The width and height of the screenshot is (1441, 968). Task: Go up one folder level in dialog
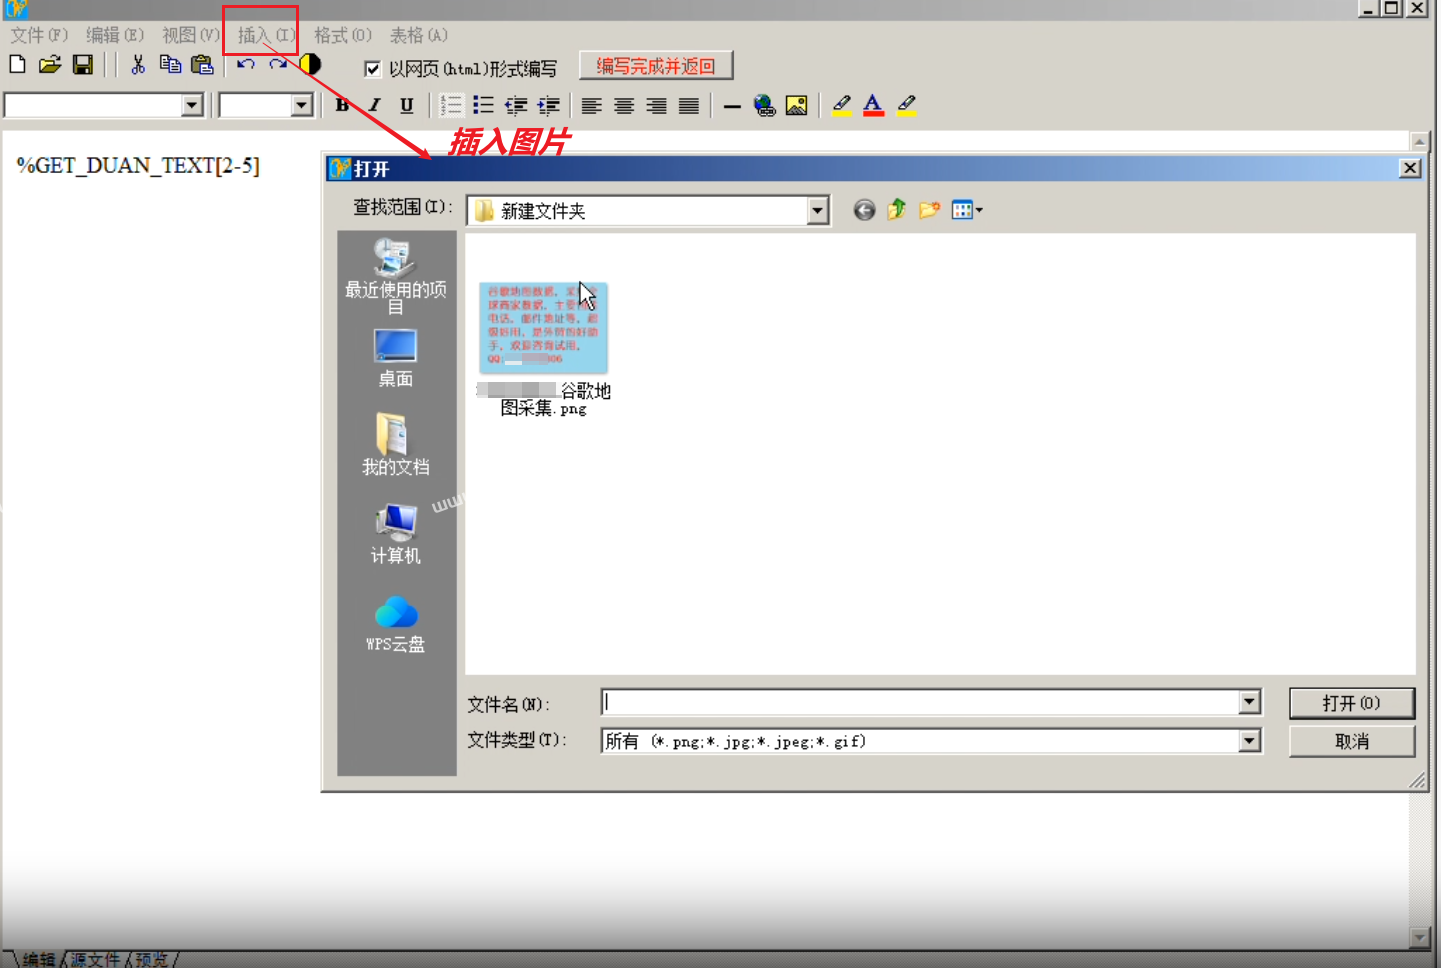[x=897, y=209]
